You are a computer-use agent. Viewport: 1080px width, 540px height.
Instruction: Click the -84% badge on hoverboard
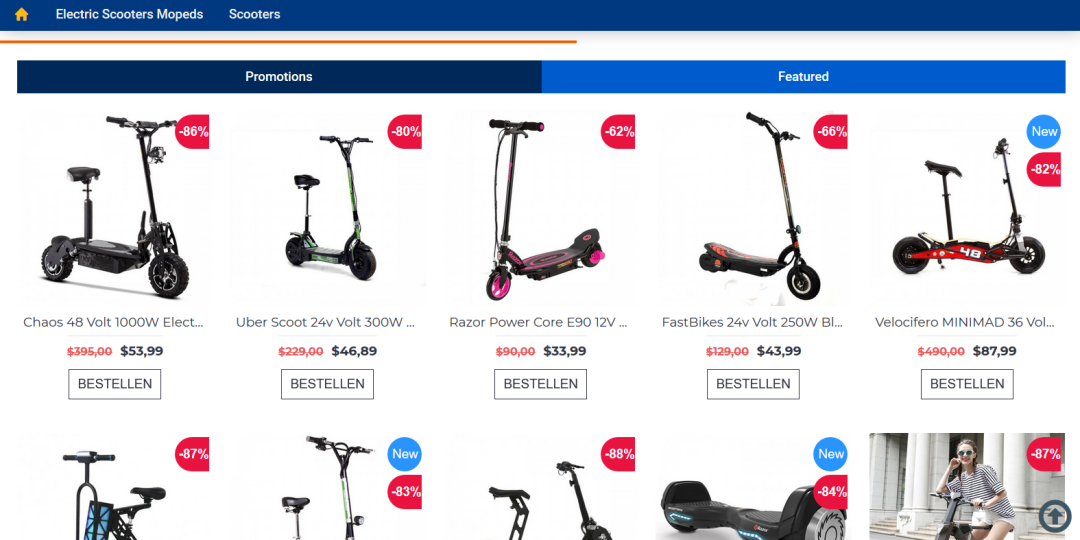pyautogui.click(x=831, y=492)
